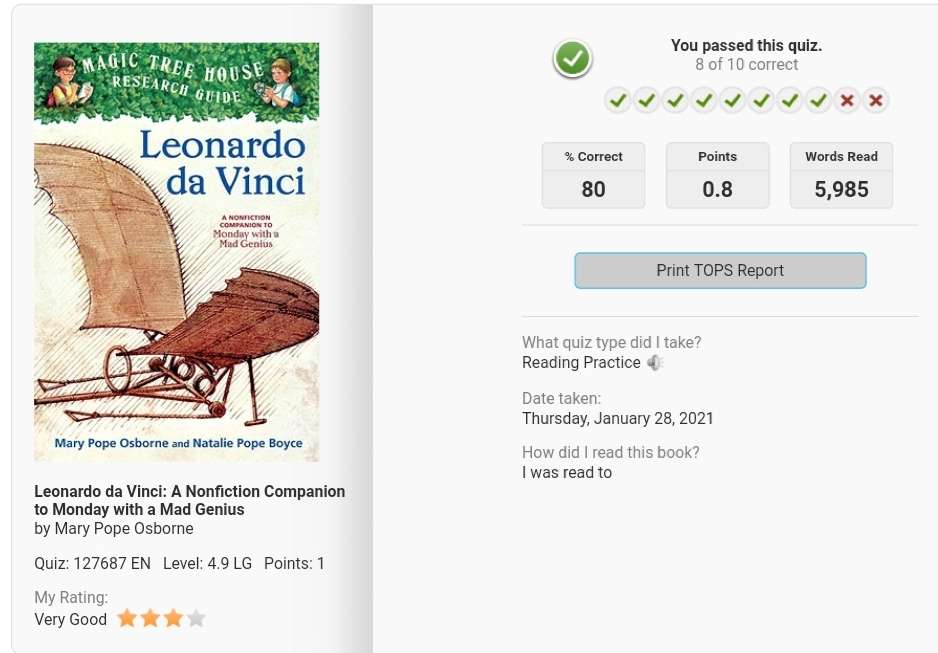Click the fourth gray rating star

196,618
